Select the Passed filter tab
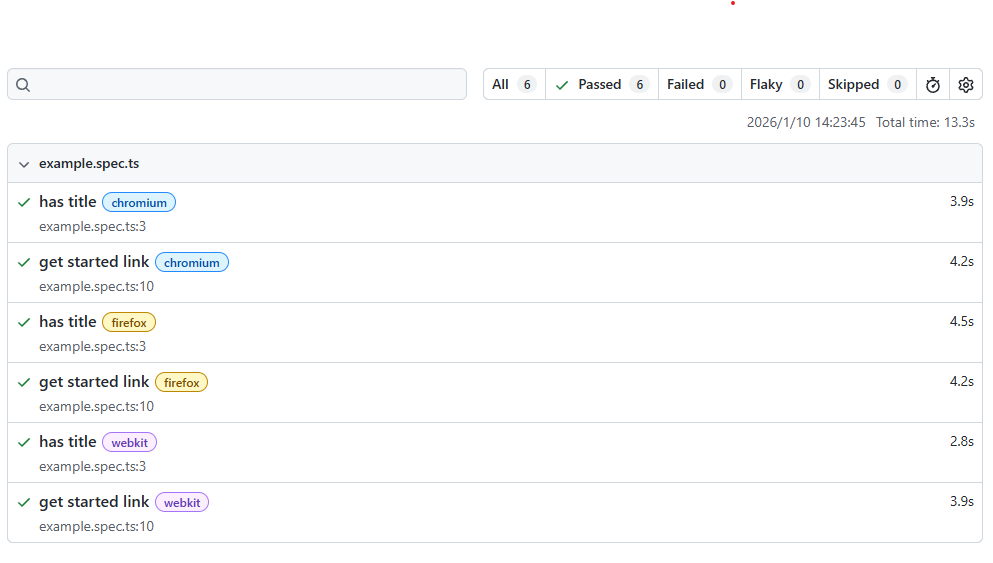The height and width of the screenshot is (563, 993). click(601, 85)
